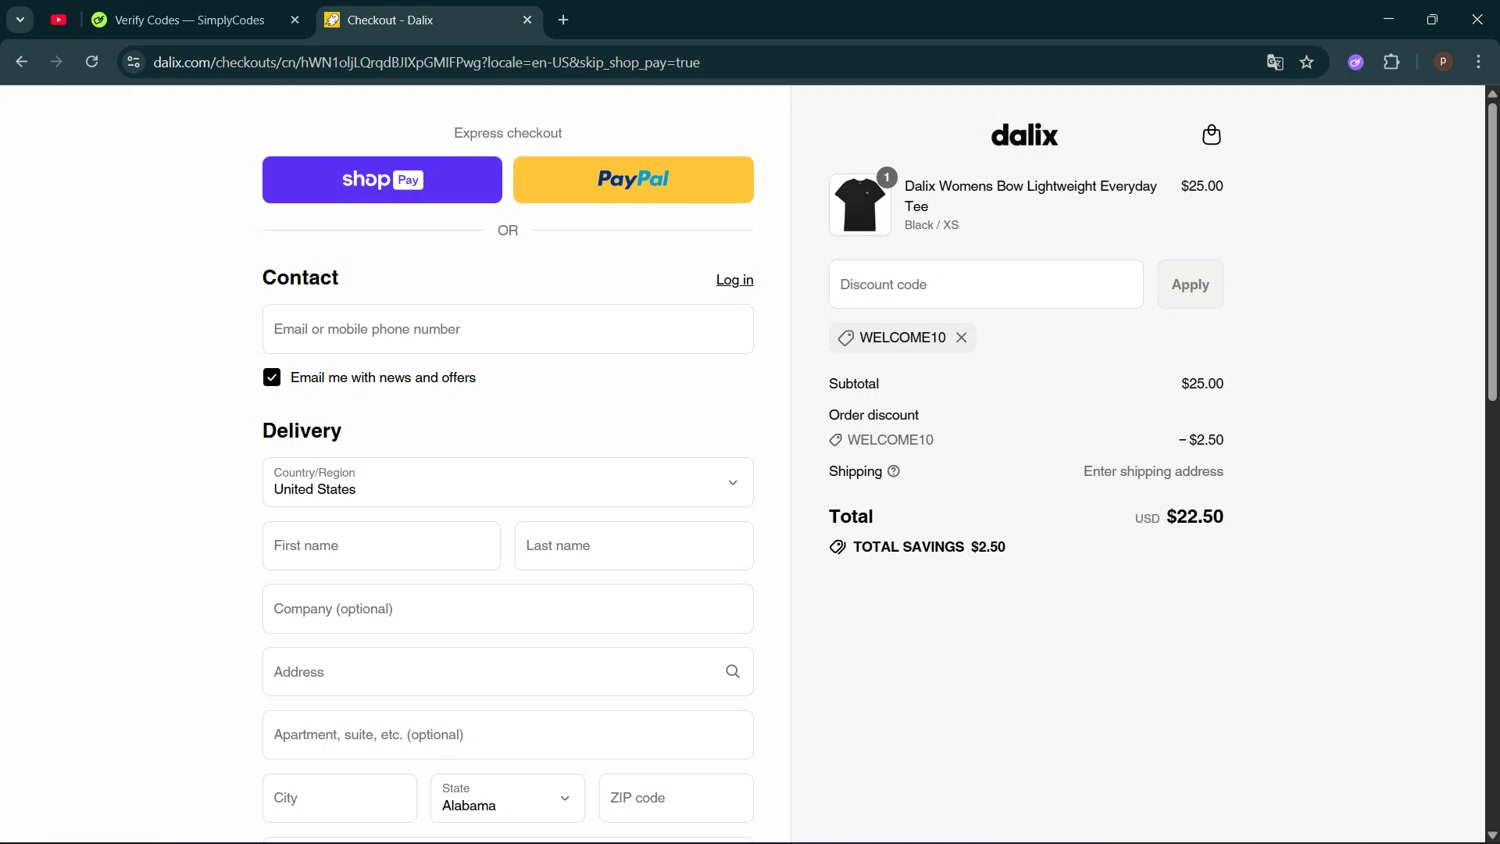The height and width of the screenshot is (844, 1500).
Task: Close the Verify Codes — SimplyCodes tab
Action: point(294,20)
